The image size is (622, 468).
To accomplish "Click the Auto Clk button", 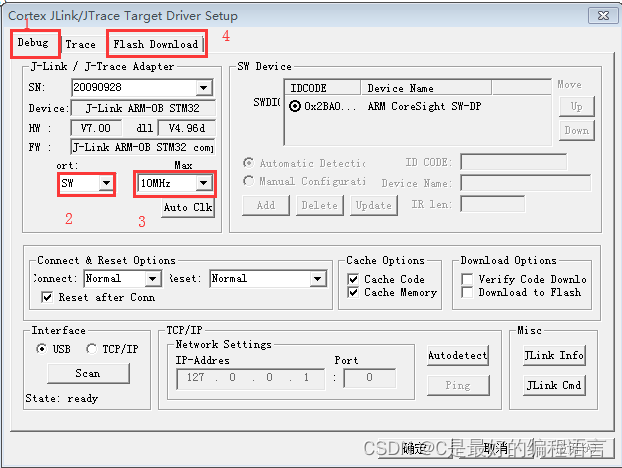I will [x=188, y=207].
